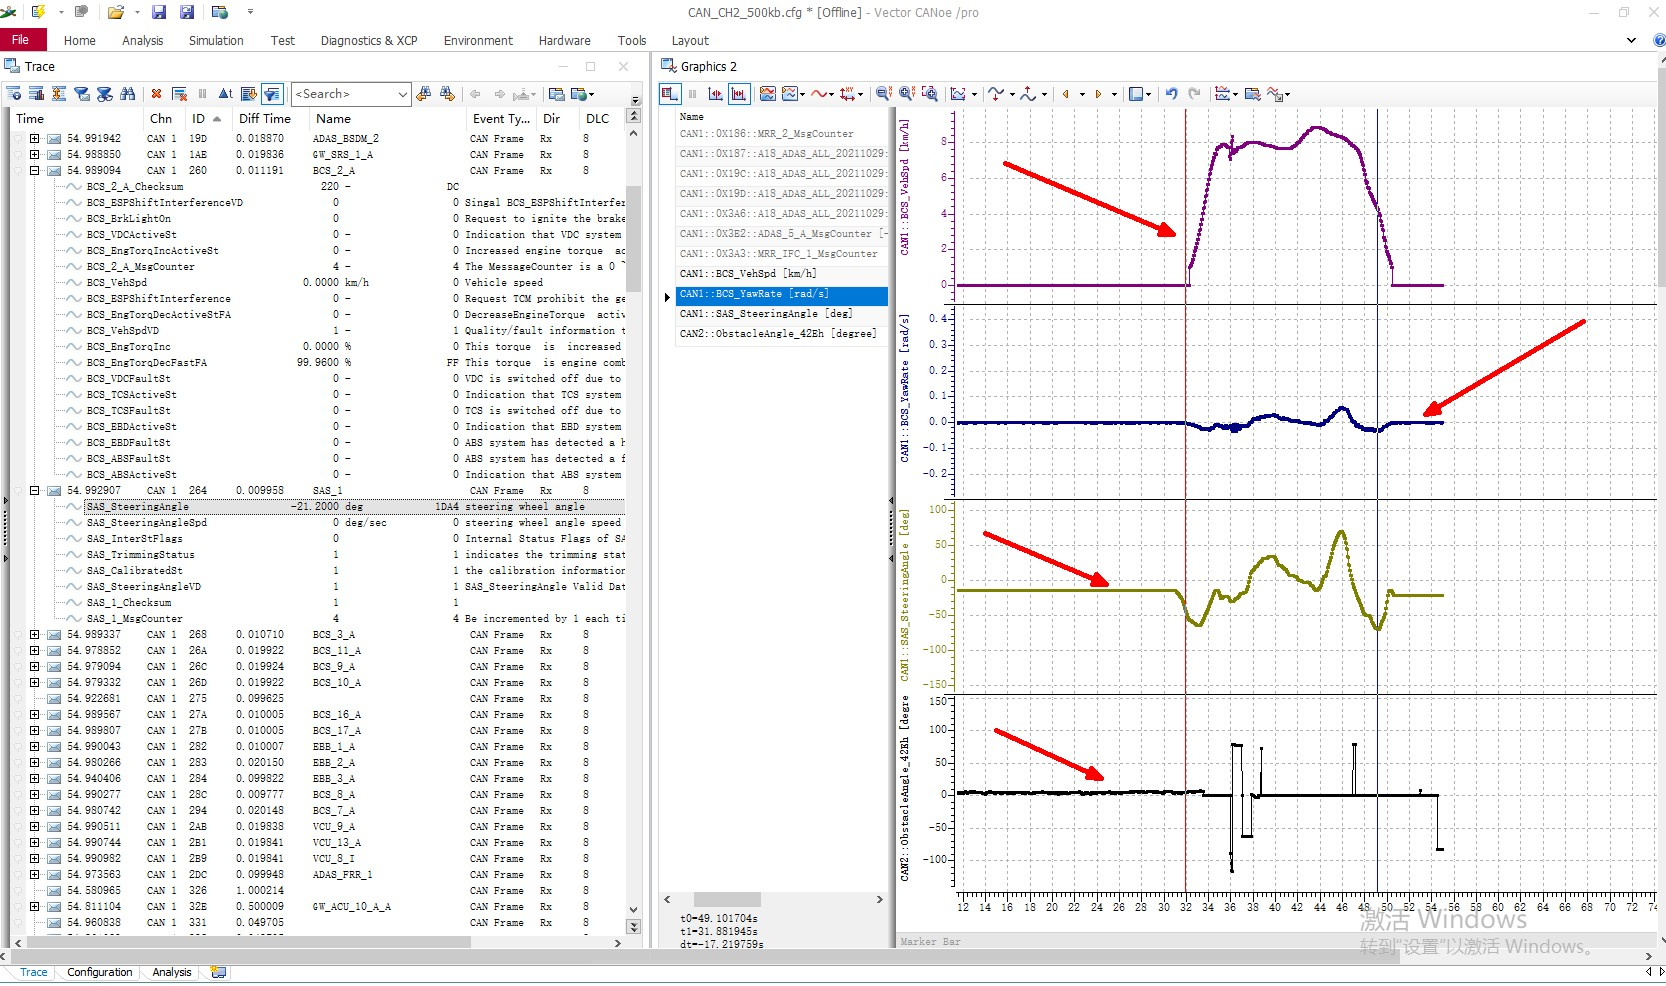Collapse the BCS_2_A message tree node
1666x986 pixels.
click(34, 171)
